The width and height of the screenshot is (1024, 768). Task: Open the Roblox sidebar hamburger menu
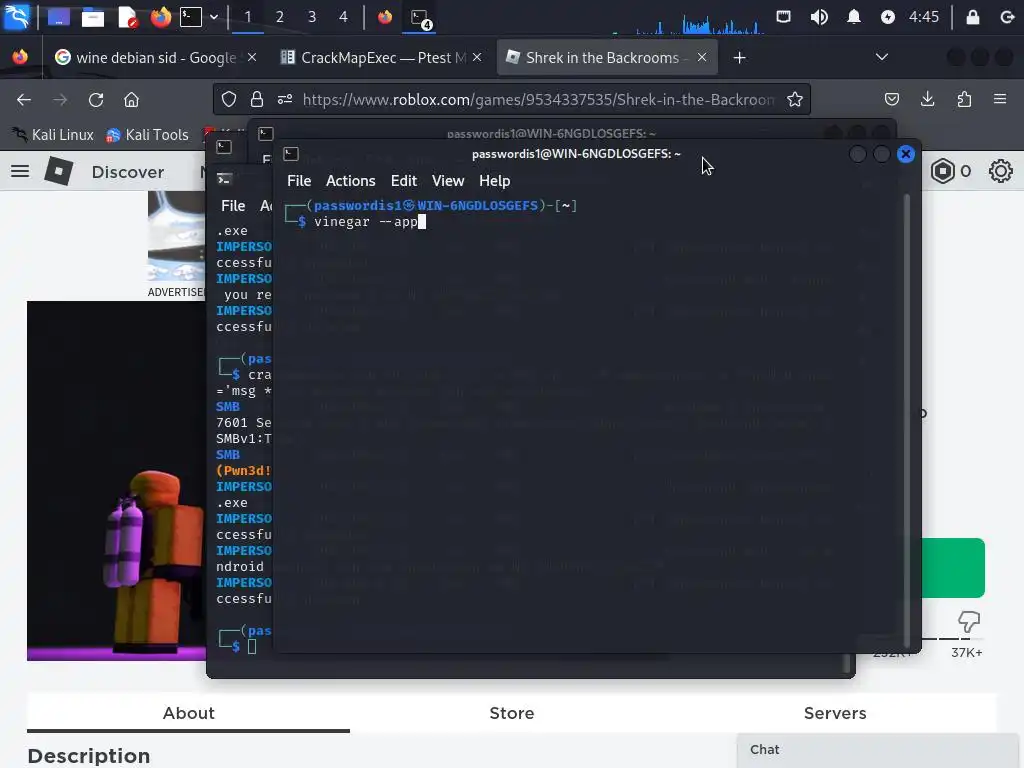click(20, 171)
